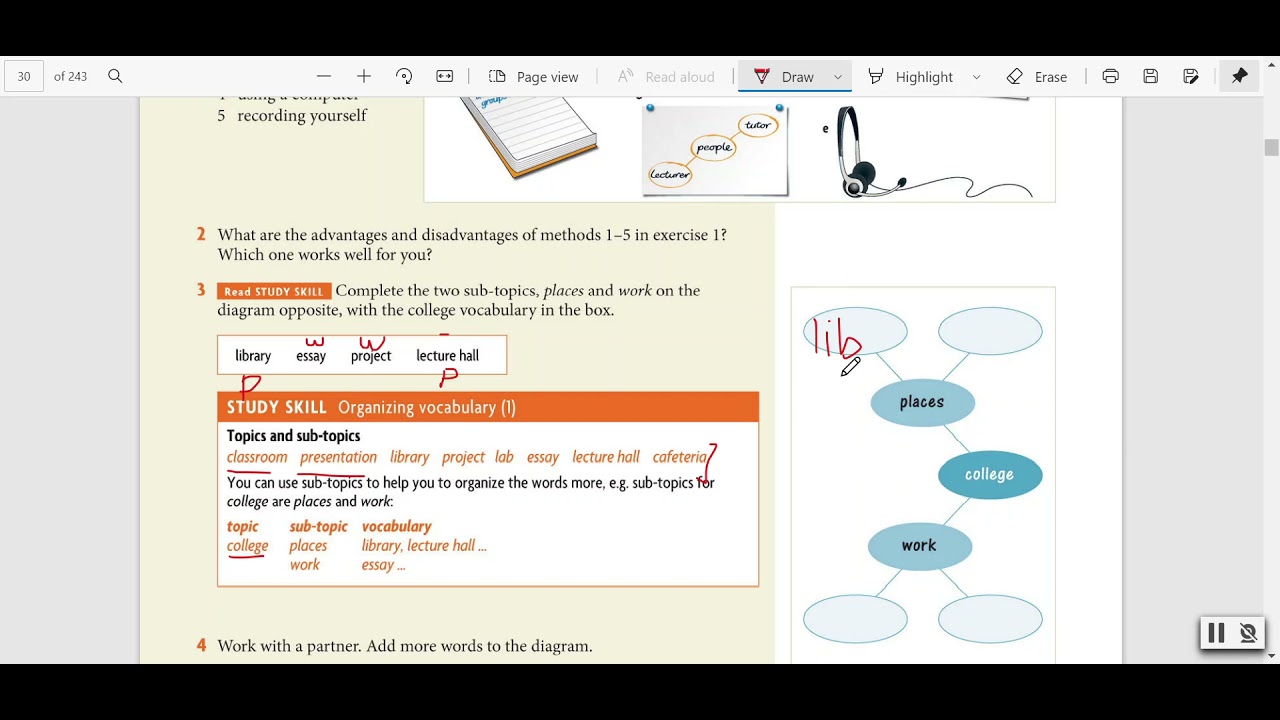Click the word 'library' in the box
Image resolution: width=1280 pixels, height=720 pixels.
(253, 356)
